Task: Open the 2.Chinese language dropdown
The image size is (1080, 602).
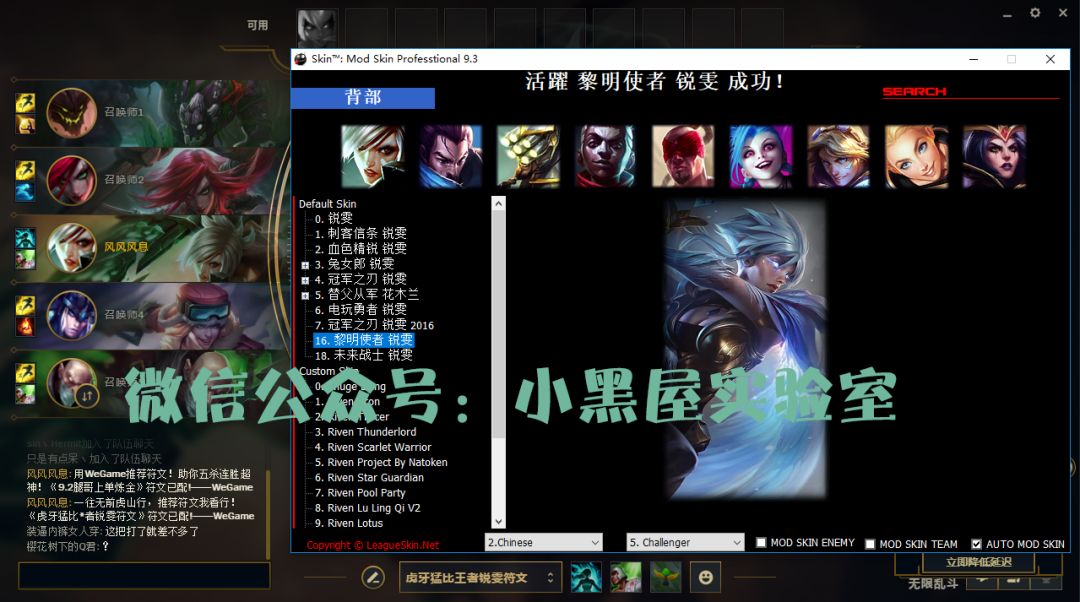Action: pyautogui.click(x=543, y=542)
